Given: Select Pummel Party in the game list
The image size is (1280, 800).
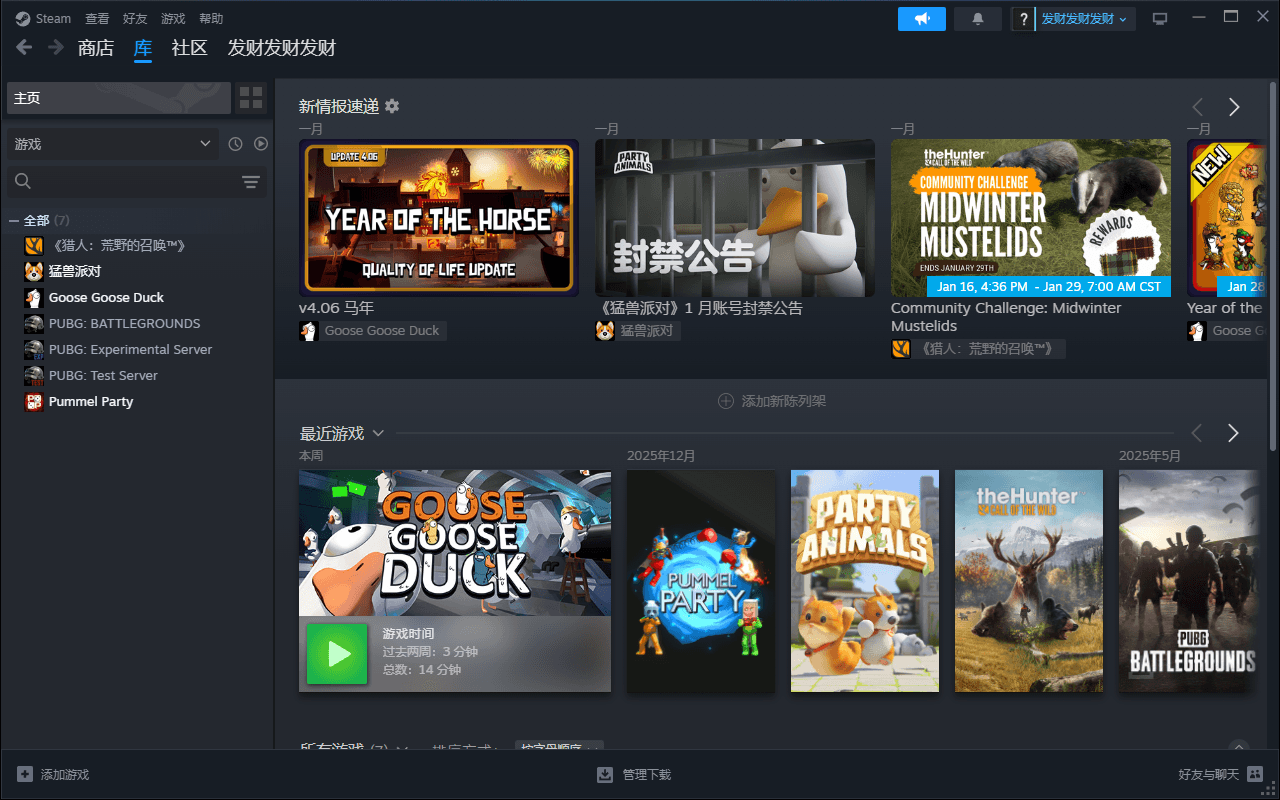Looking at the screenshot, I should click(x=91, y=401).
